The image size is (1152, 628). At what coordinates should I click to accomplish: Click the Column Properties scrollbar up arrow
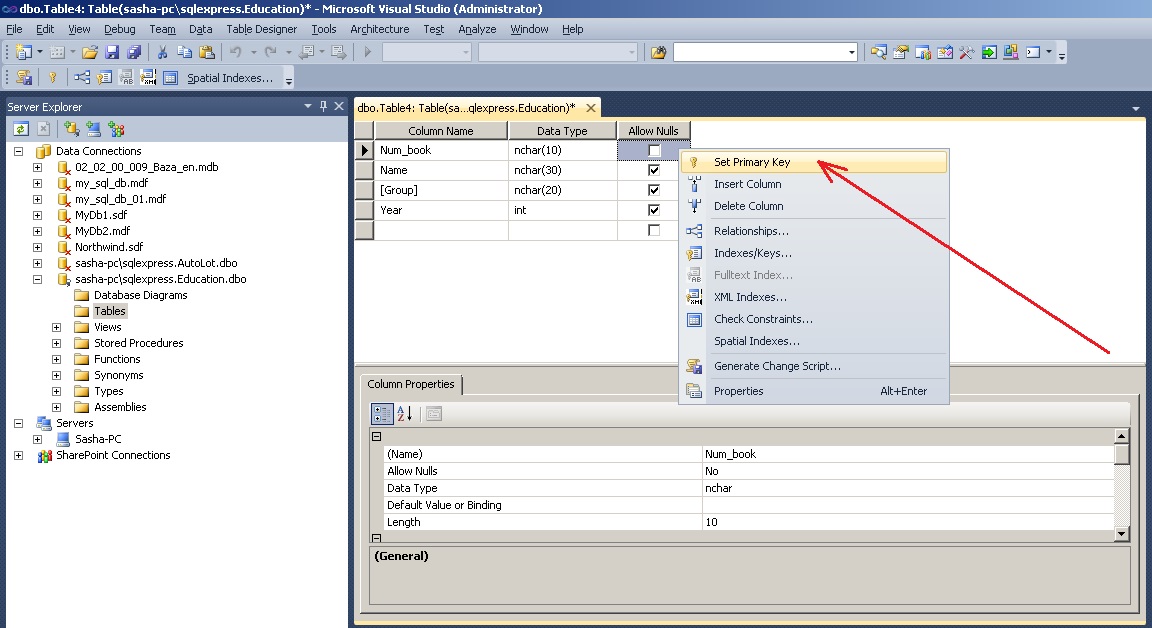(1121, 436)
